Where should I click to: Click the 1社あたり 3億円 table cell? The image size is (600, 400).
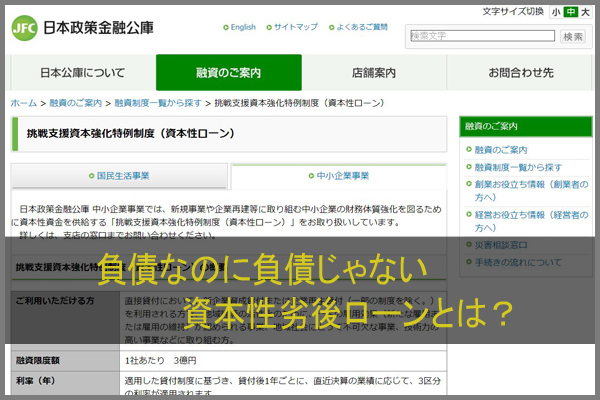coord(283,361)
